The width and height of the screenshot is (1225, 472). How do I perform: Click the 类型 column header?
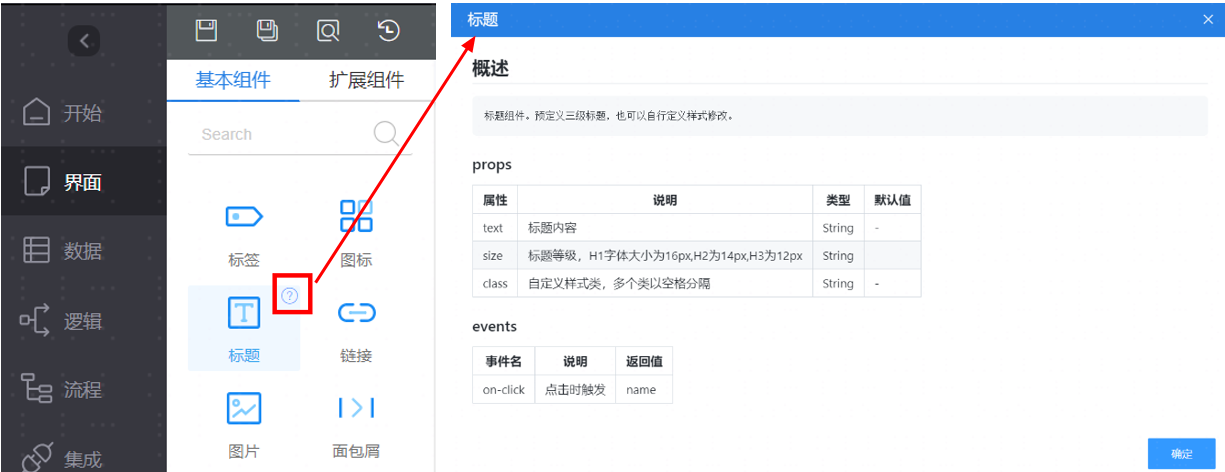coord(838,200)
